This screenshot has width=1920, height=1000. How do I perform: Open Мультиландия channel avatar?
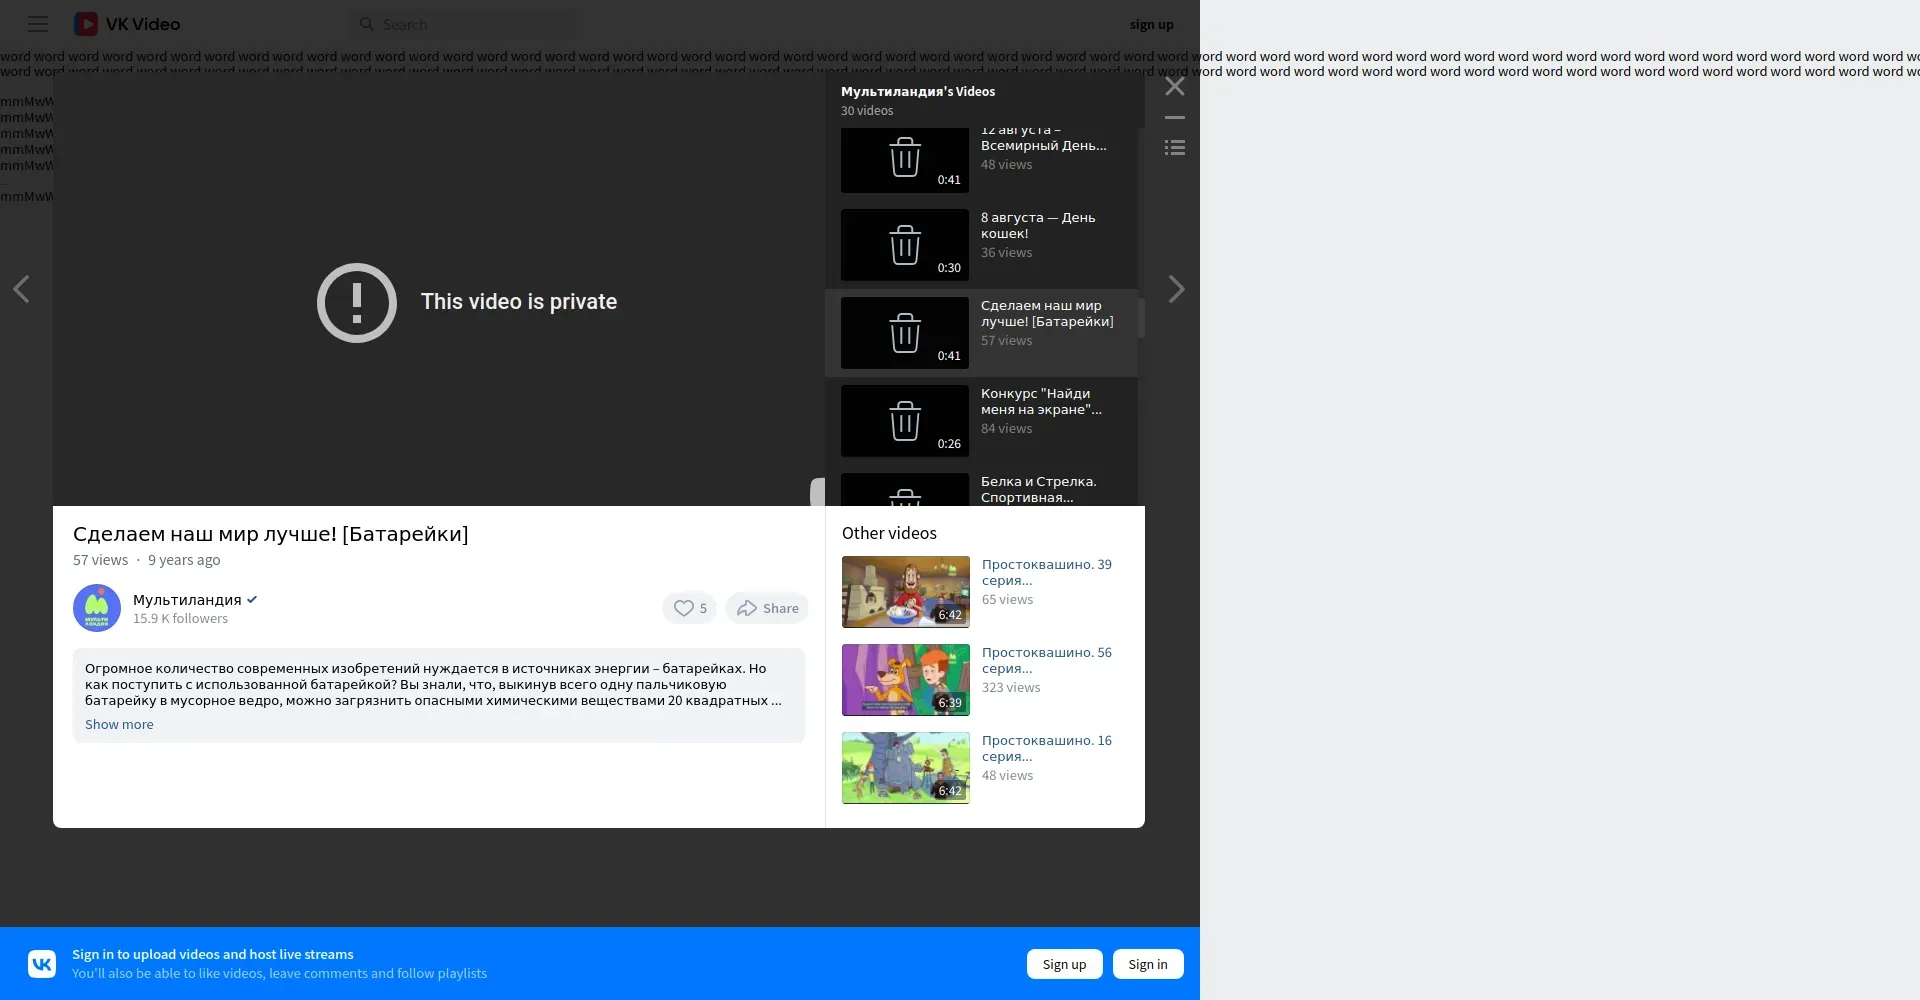click(x=97, y=608)
